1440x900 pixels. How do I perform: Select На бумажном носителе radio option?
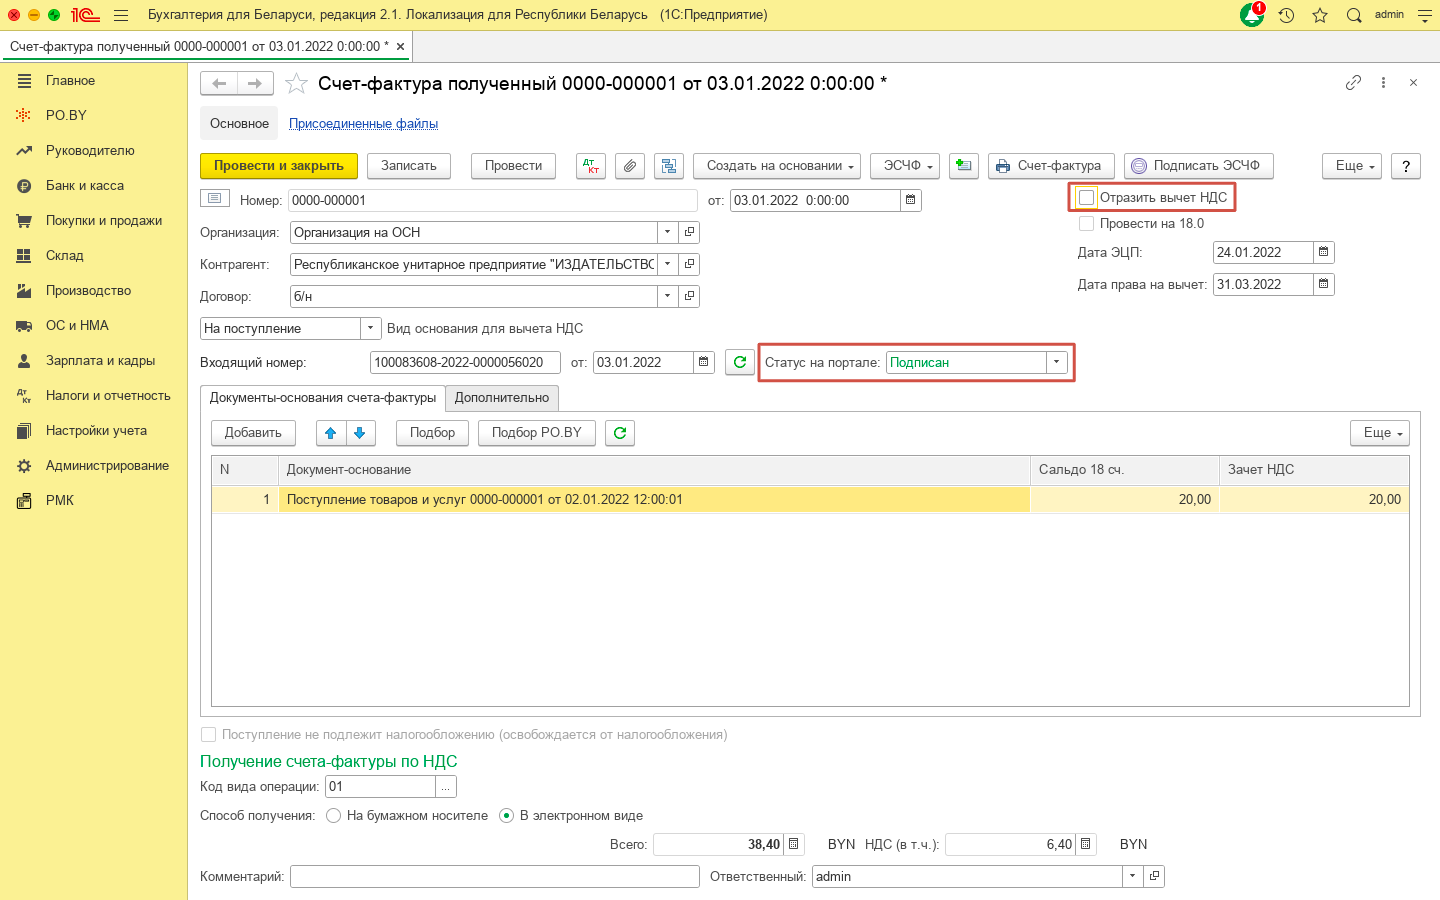[x=334, y=815]
